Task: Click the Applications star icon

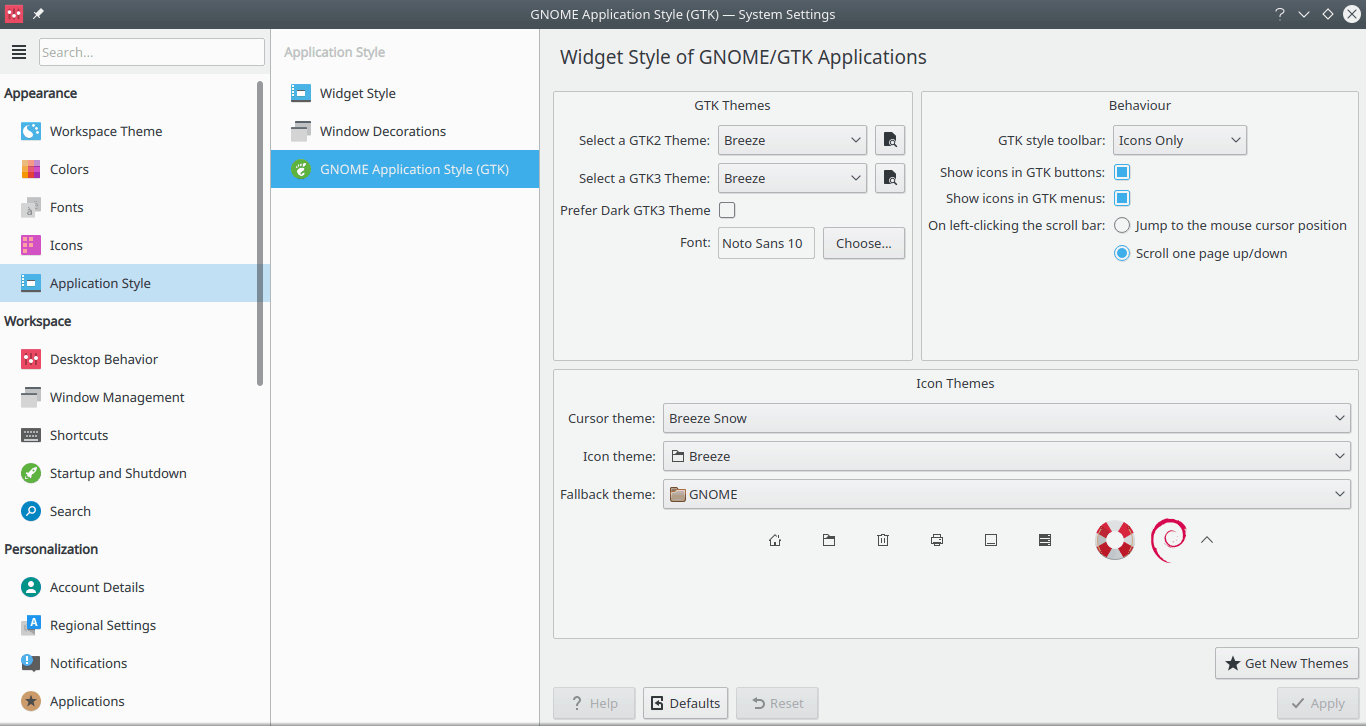Action: pyautogui.click(x=31, y=701)
